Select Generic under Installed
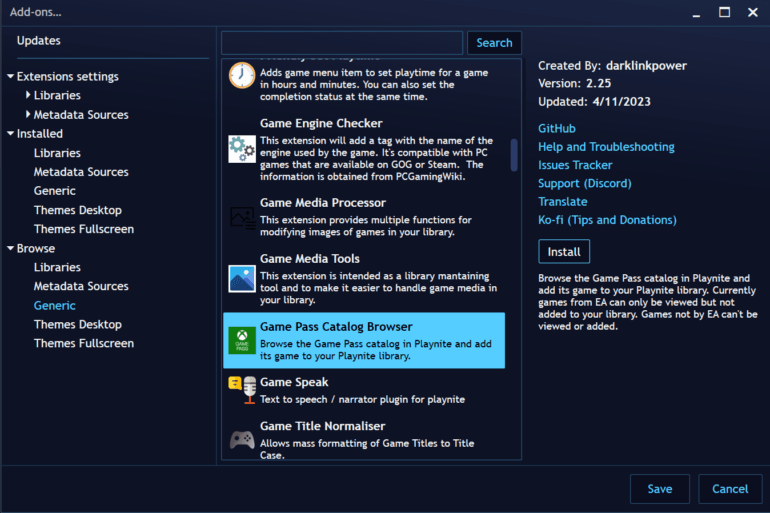Screen dimensions: 770x513 pyautogui.click(x=55, y=190)
